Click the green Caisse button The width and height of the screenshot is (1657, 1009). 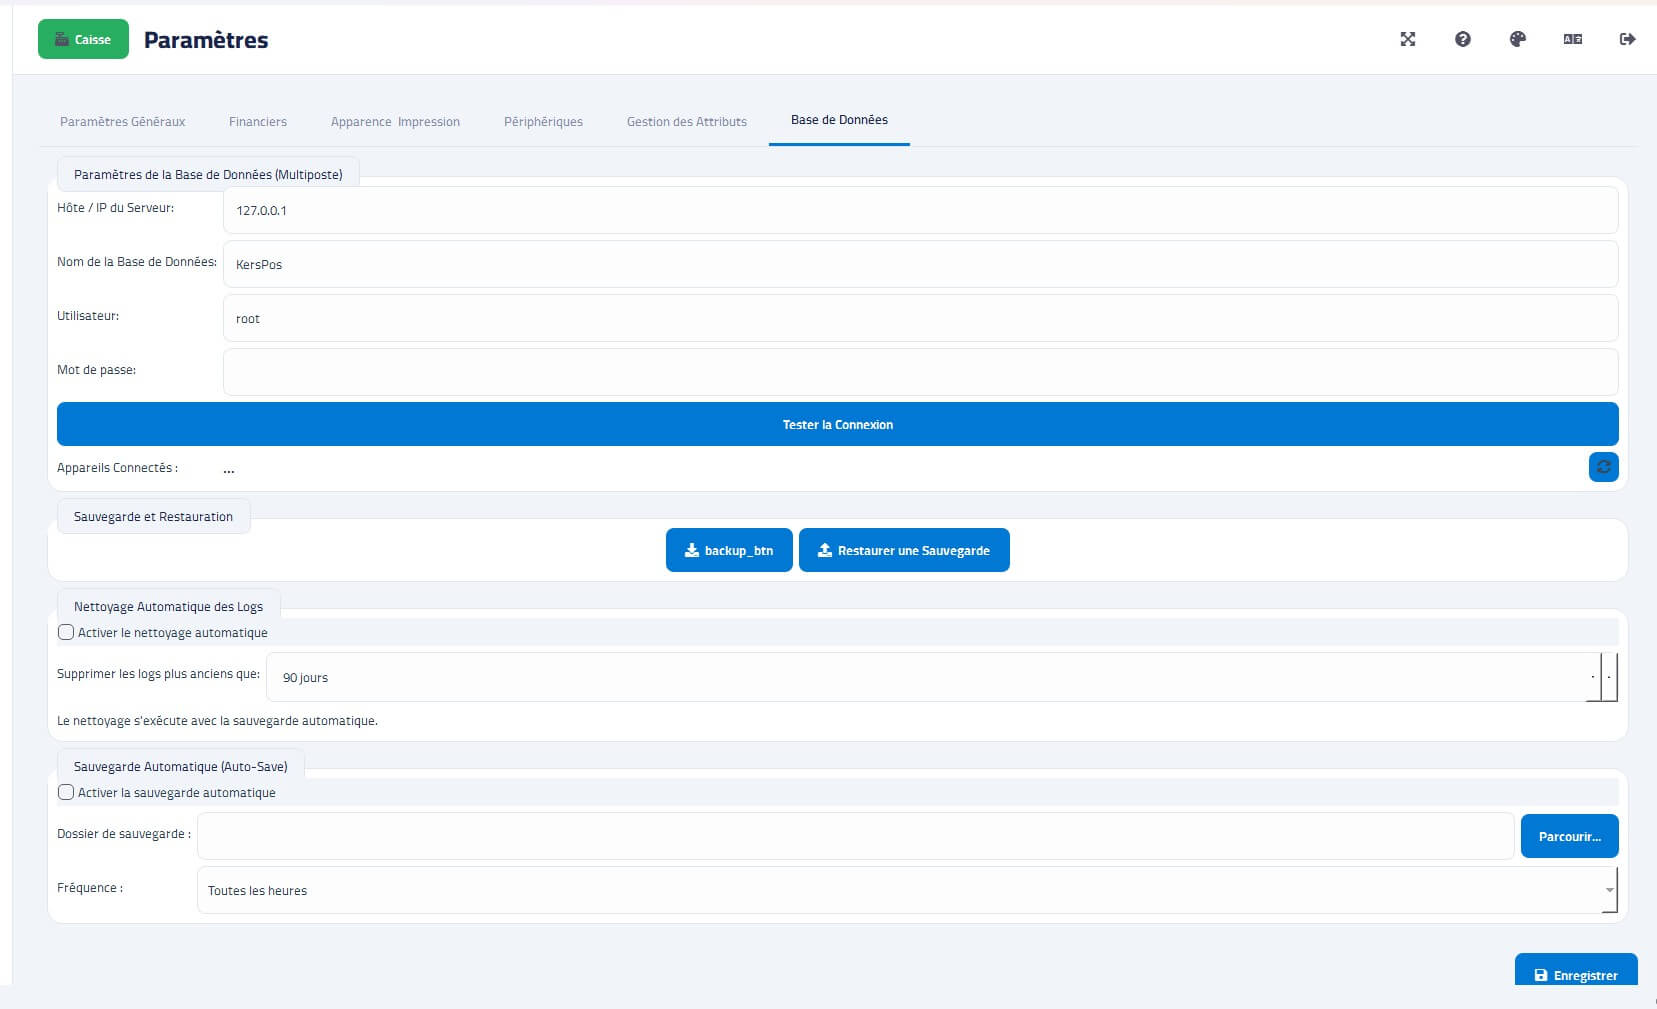pyautogui.click(x=83, y=39)
